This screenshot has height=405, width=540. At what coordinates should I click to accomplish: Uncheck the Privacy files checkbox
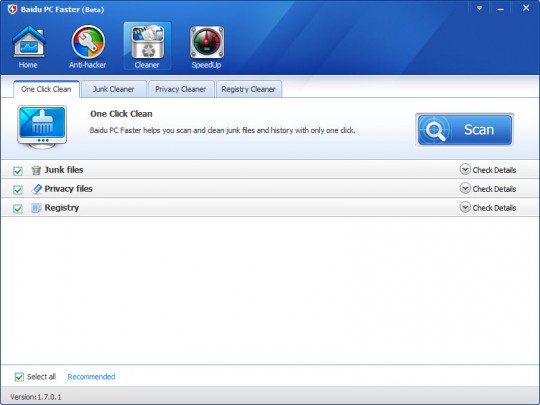(x=18, y=190)
